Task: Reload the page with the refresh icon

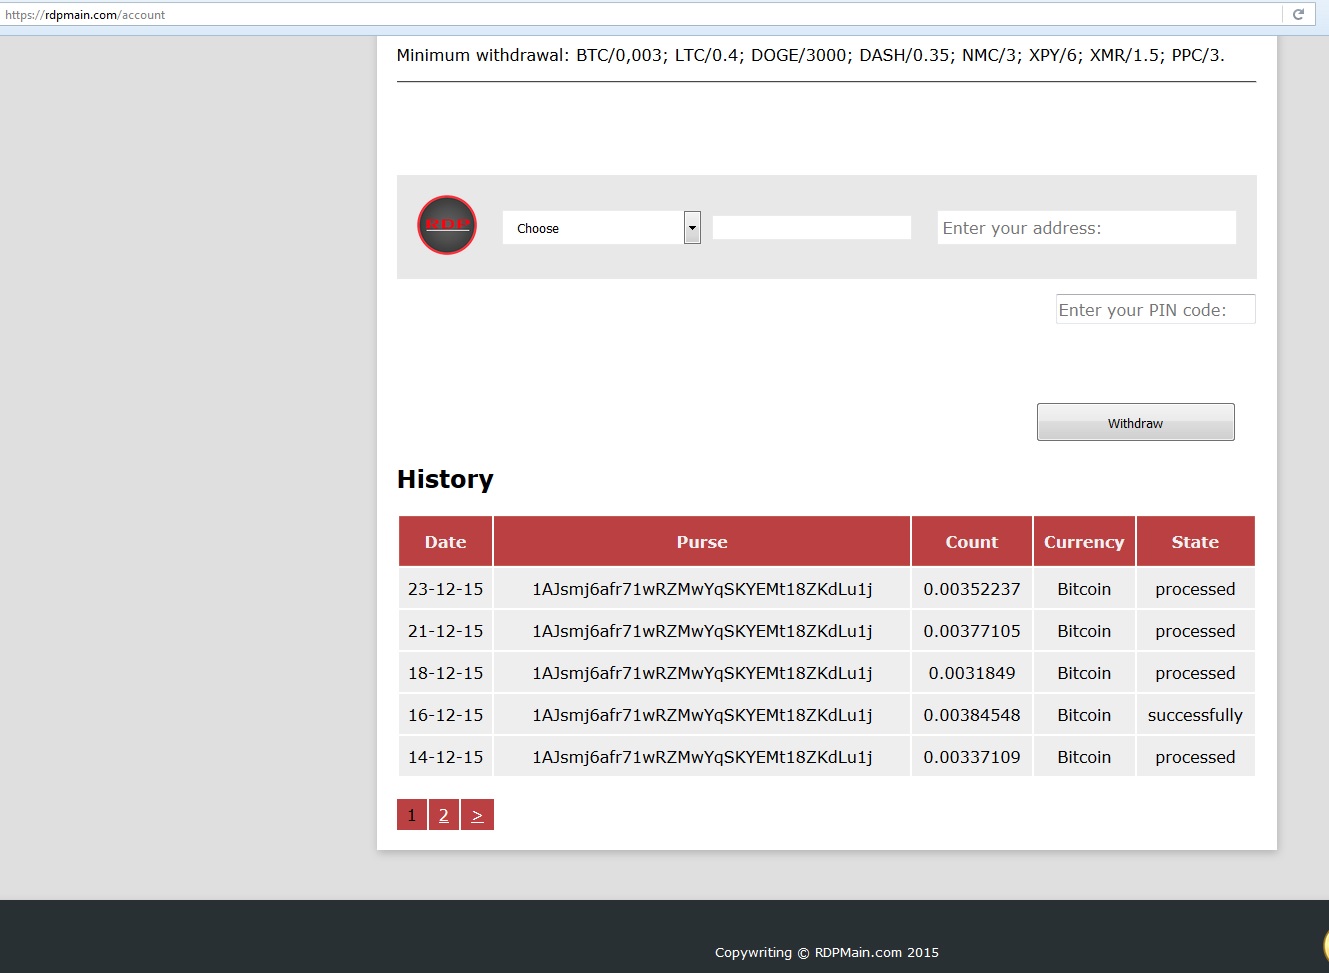Action: [x=1298, y=14]
